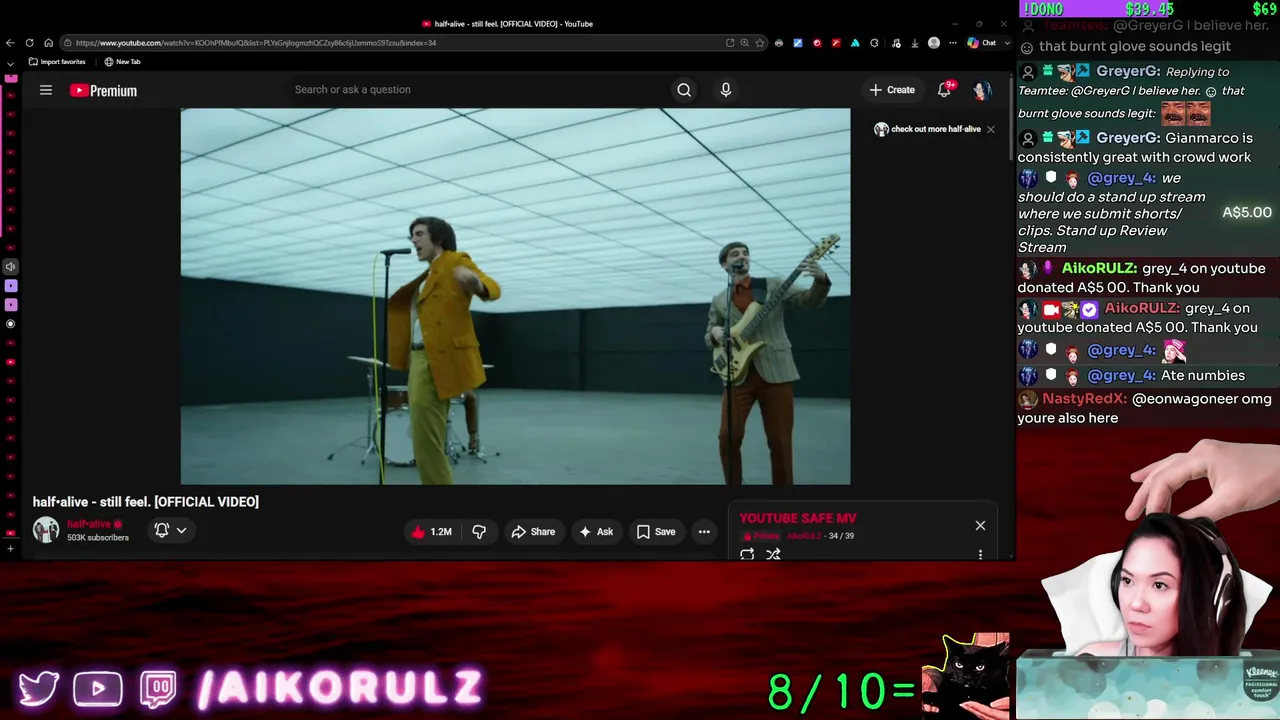This screenshot has height=720, width=1280.
Task: Open the YouTube guide hamburger menu
Action: click(x=46, y=90)
